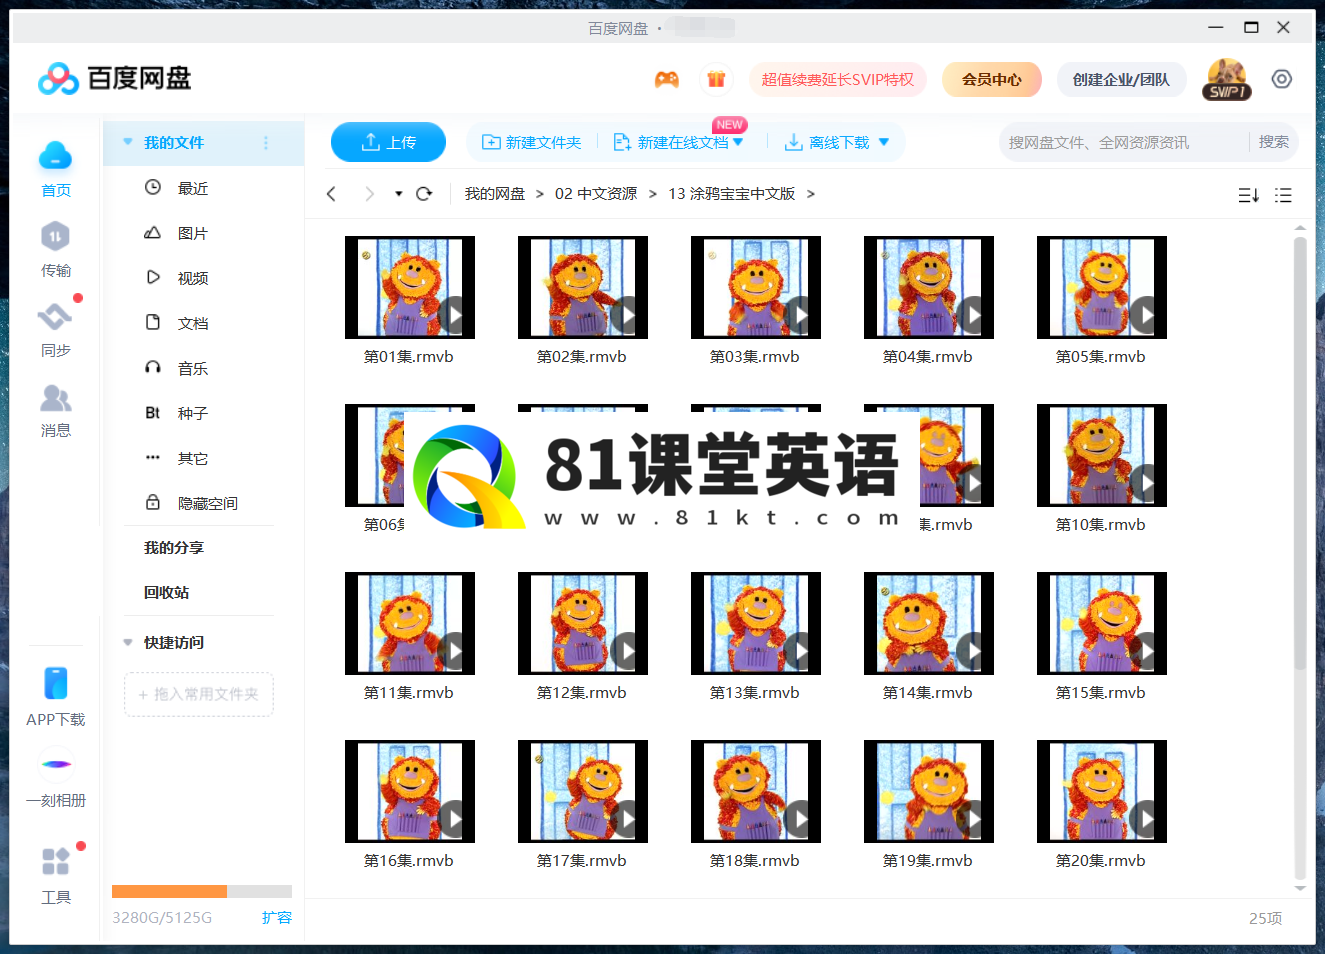Open the 第15集.rmvb video thumbnail
Screen dimensions: 1325x954
pos(1101,623)
